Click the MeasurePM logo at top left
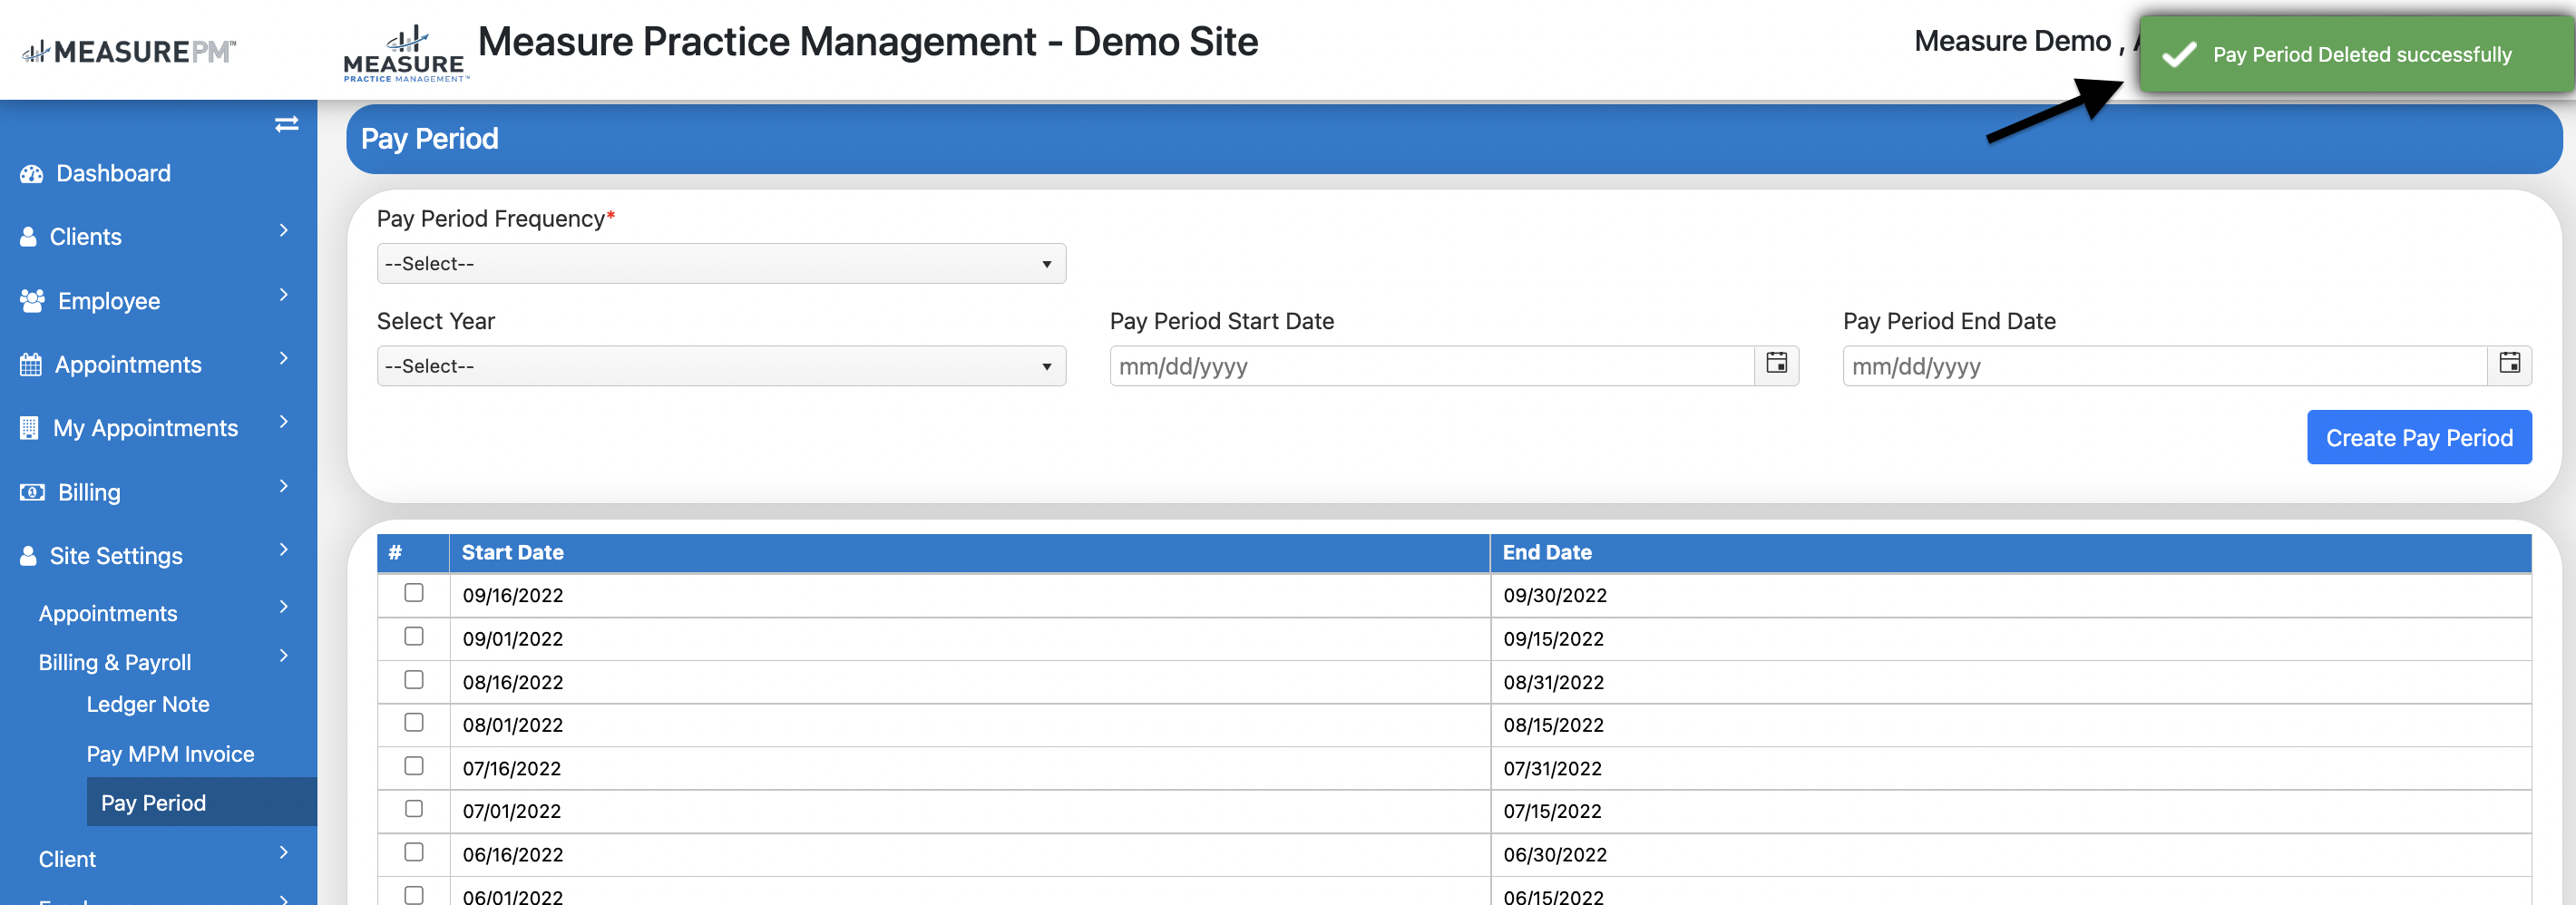This screenshot has width=2576, height=905. pos(129,51)
